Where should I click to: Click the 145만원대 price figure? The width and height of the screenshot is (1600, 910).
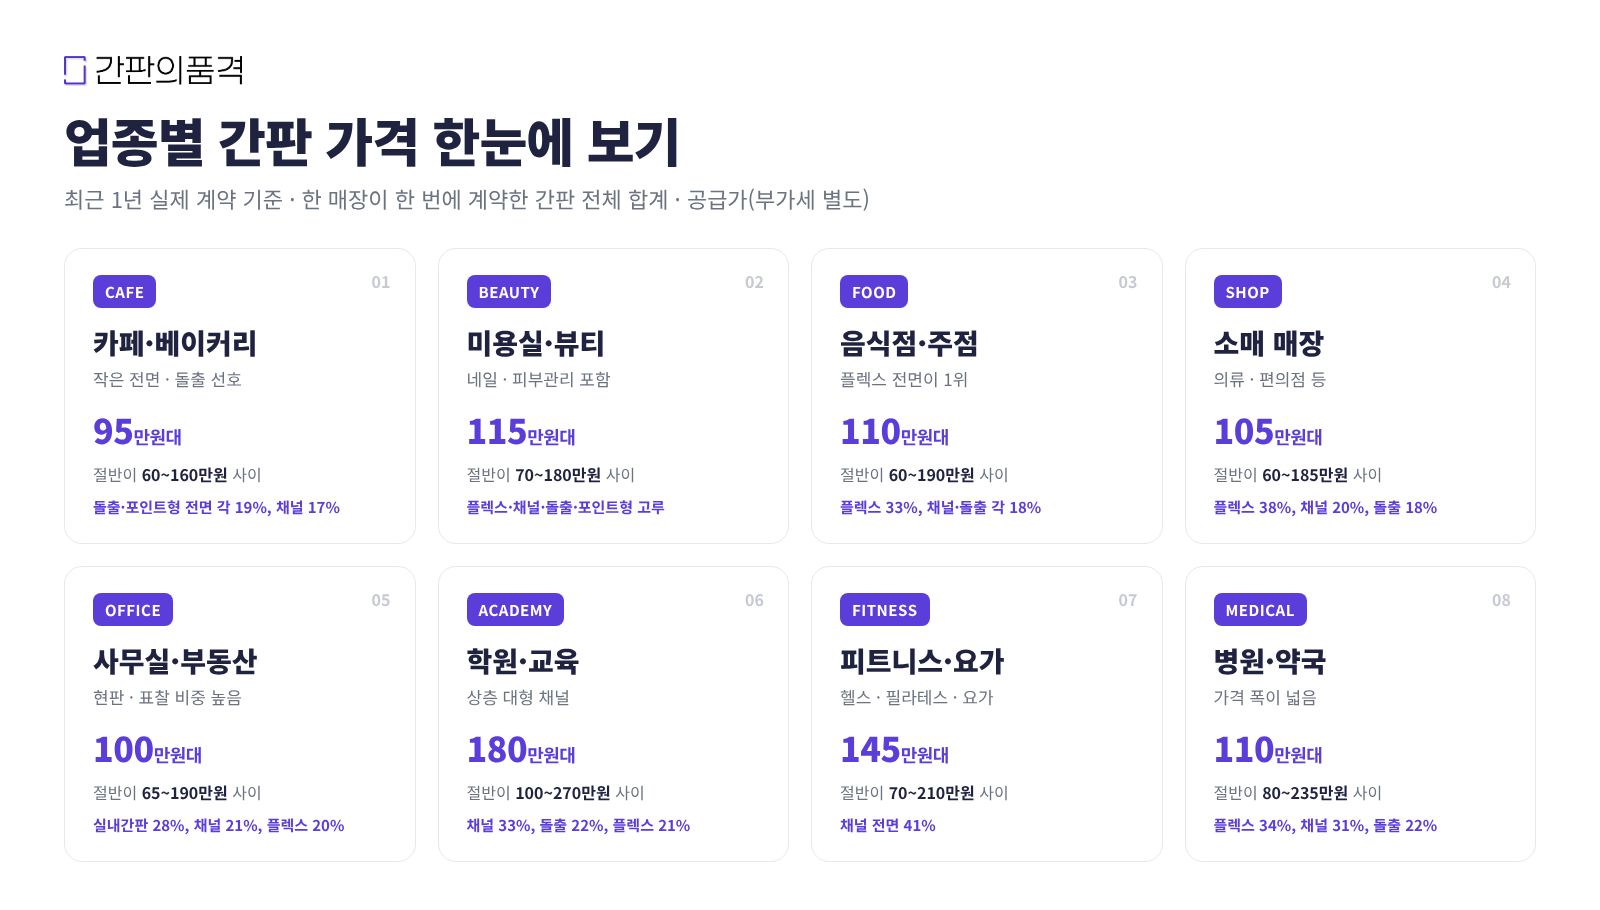(x=895, y=750)
